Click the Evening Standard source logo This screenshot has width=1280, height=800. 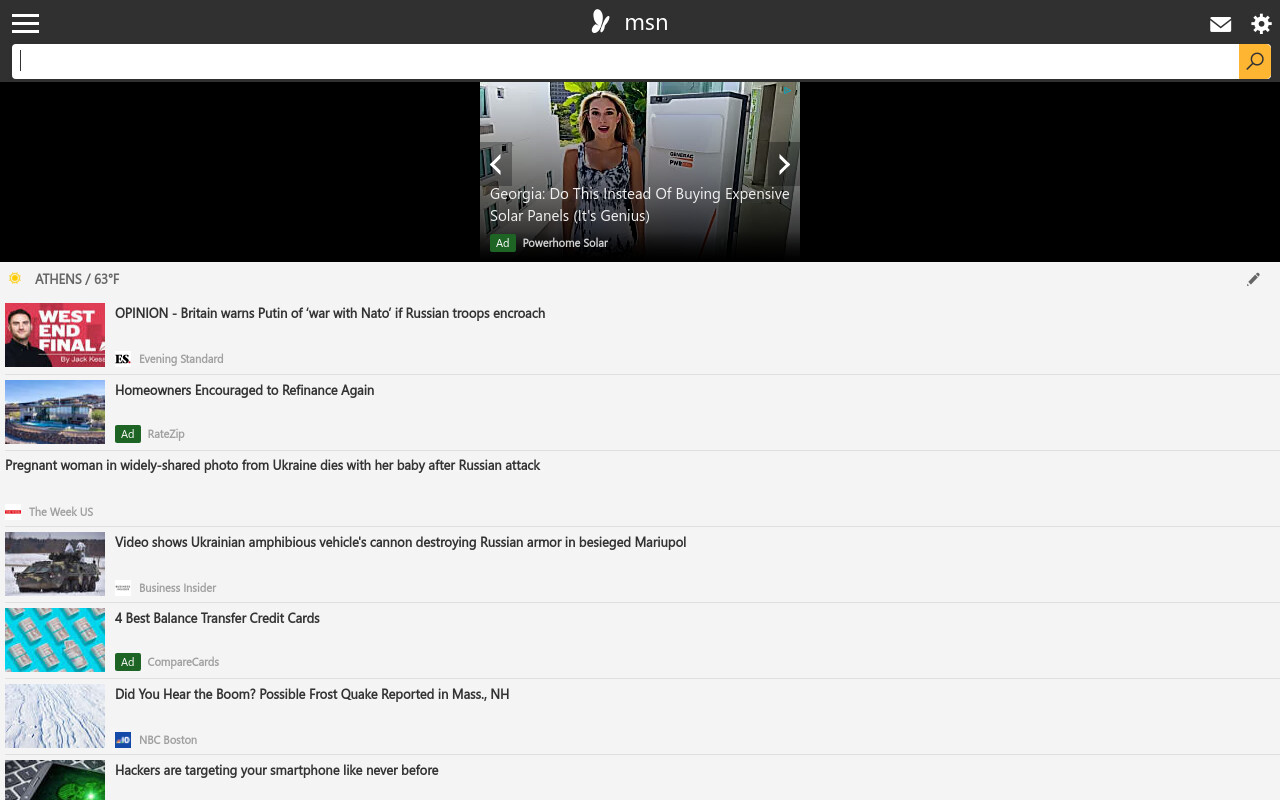tap(123, 359)
